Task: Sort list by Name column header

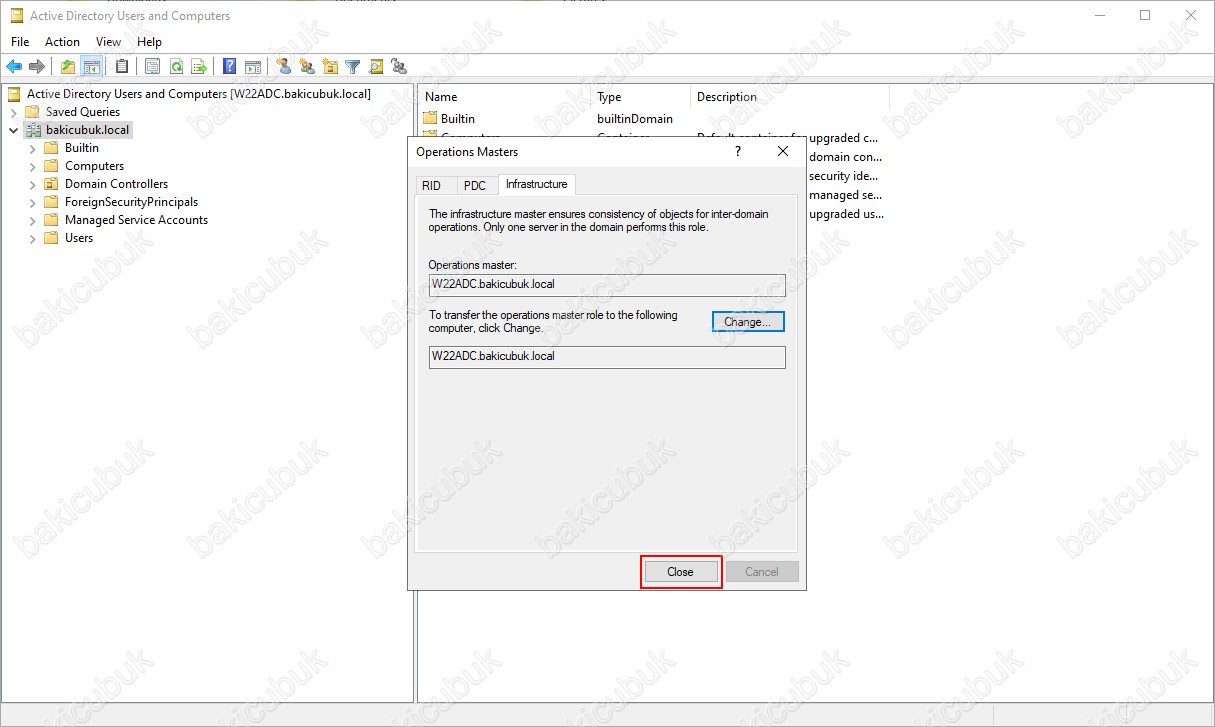Action: click(503, 97)
